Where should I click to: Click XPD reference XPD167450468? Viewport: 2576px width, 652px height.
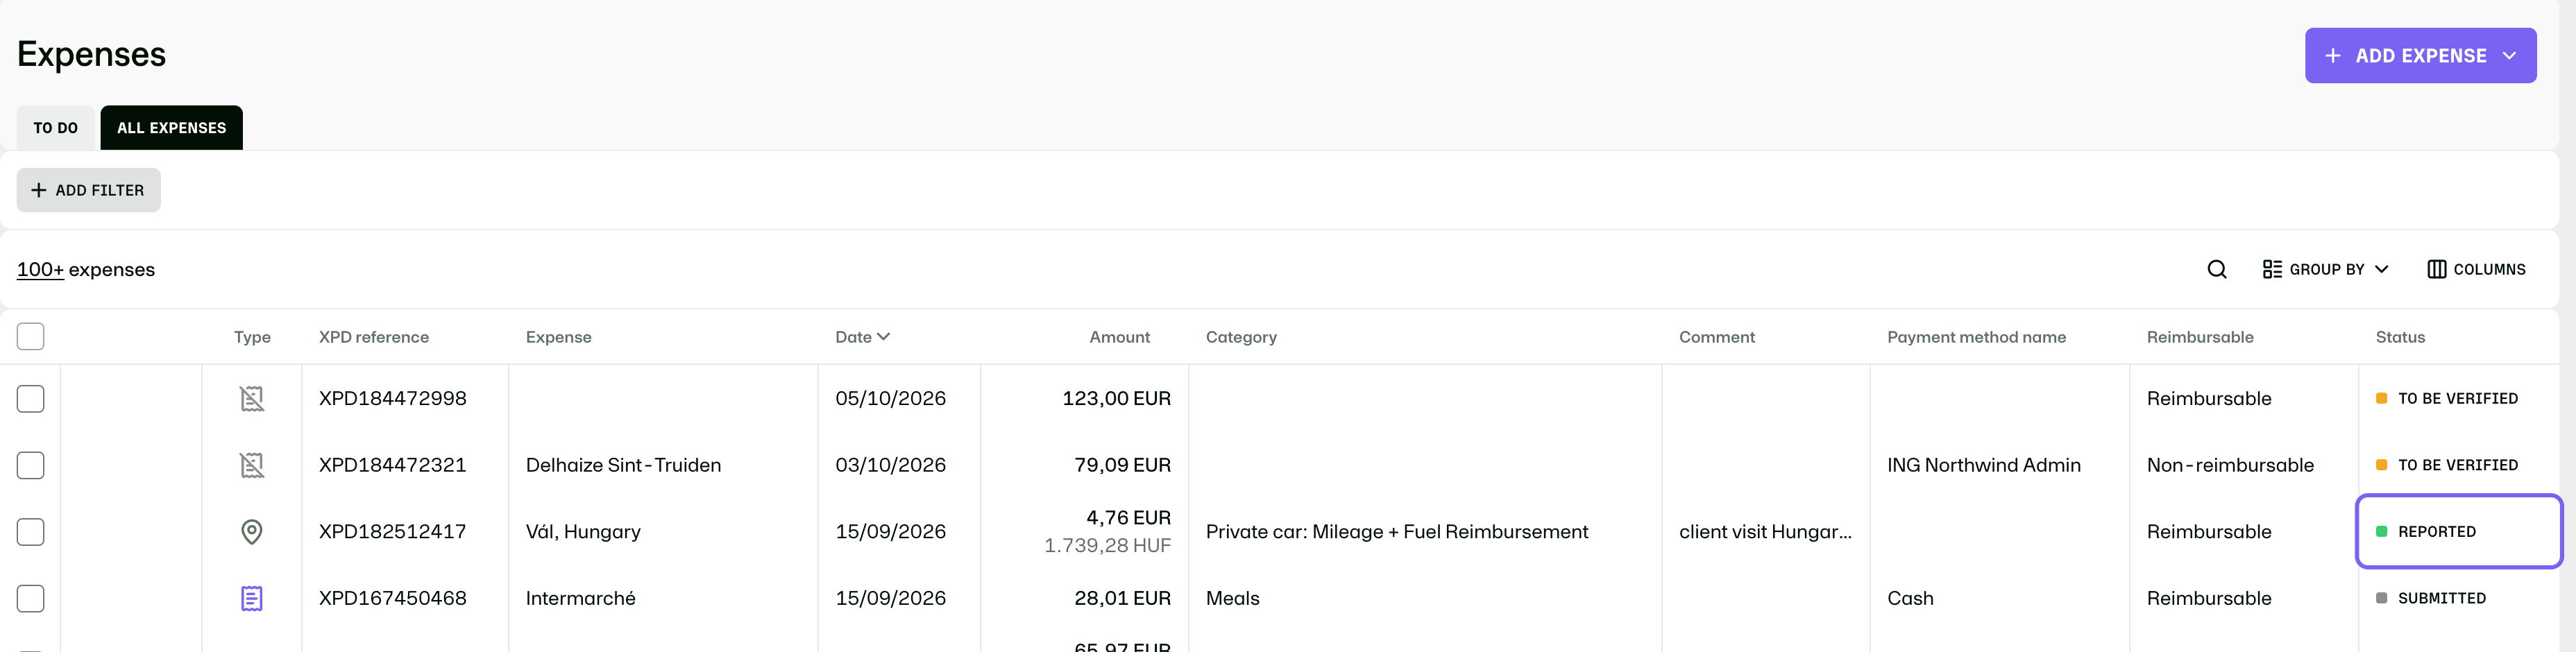pos(392,598)
